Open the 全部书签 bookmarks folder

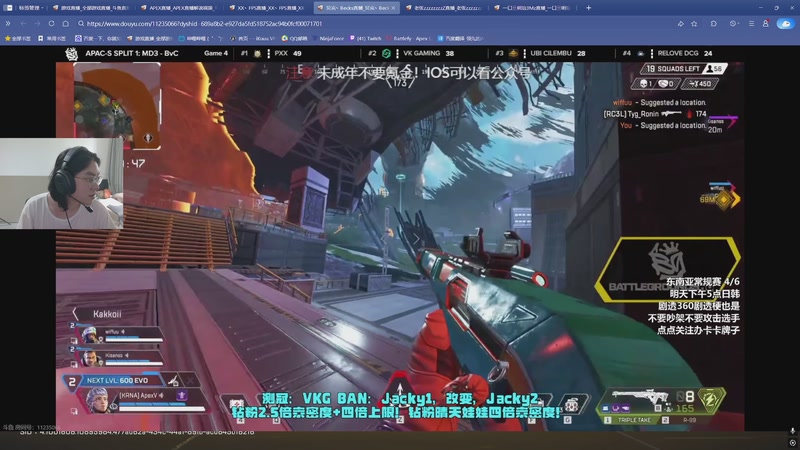[x=18, y=38]
